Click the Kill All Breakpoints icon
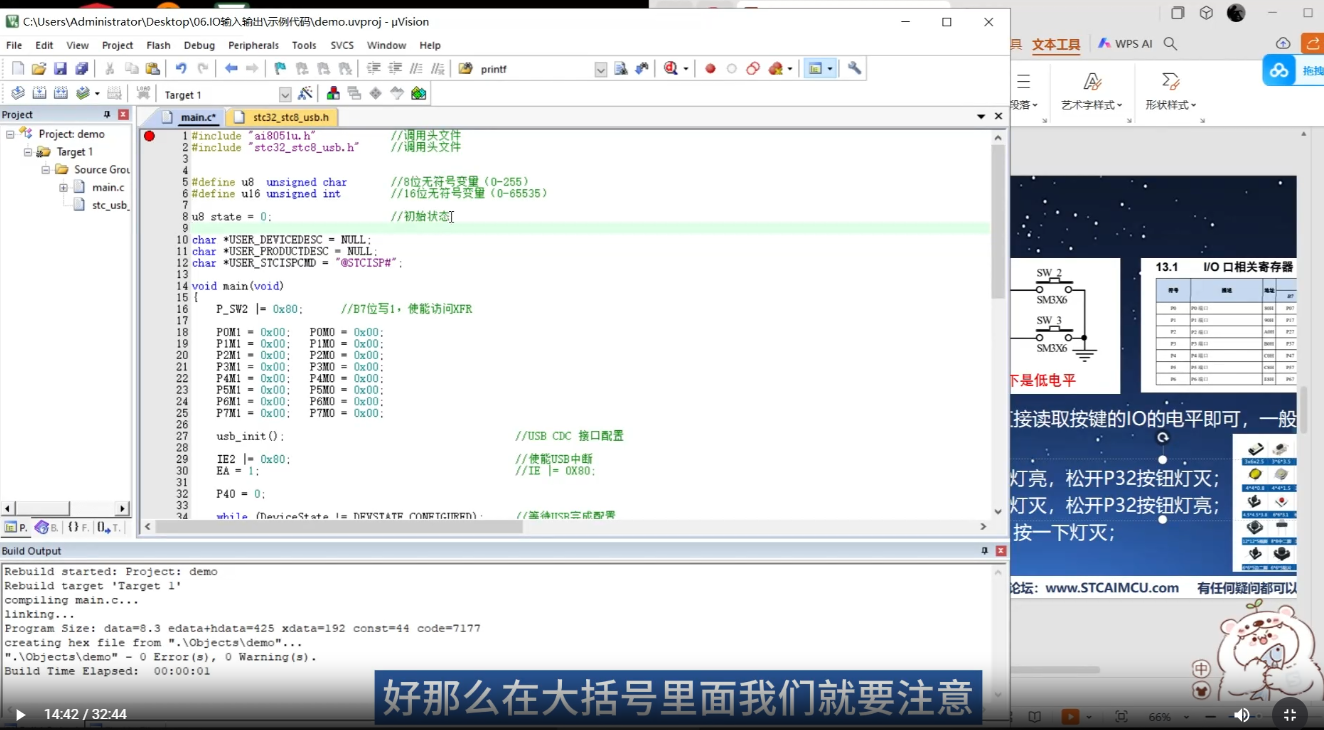This screenshot has width=1324, height=730. (x=776, y=69)
